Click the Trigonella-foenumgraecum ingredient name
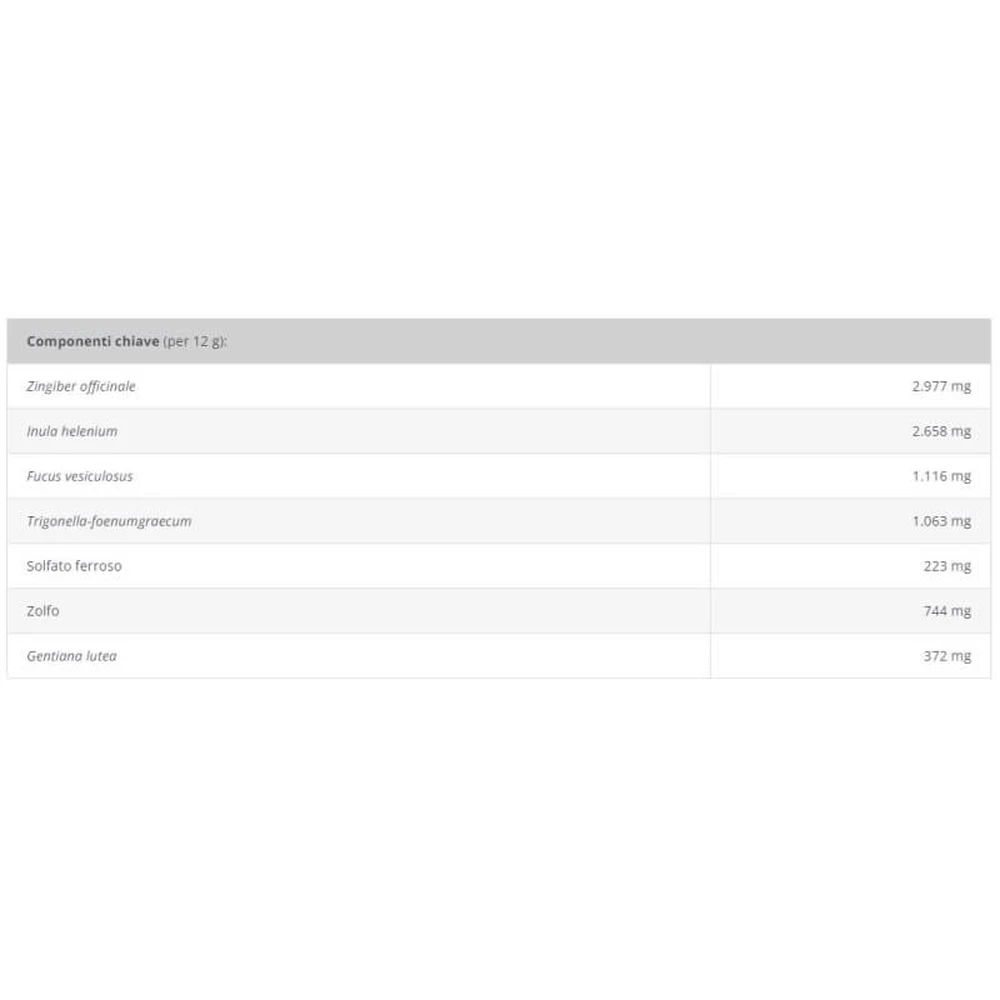Viewport: 1000px width, 1000px height. click(x=109, y=521)
